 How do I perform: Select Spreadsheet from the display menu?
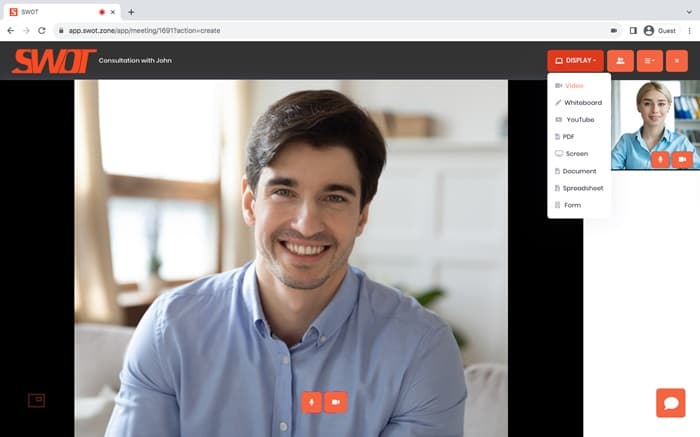point(582,188)
